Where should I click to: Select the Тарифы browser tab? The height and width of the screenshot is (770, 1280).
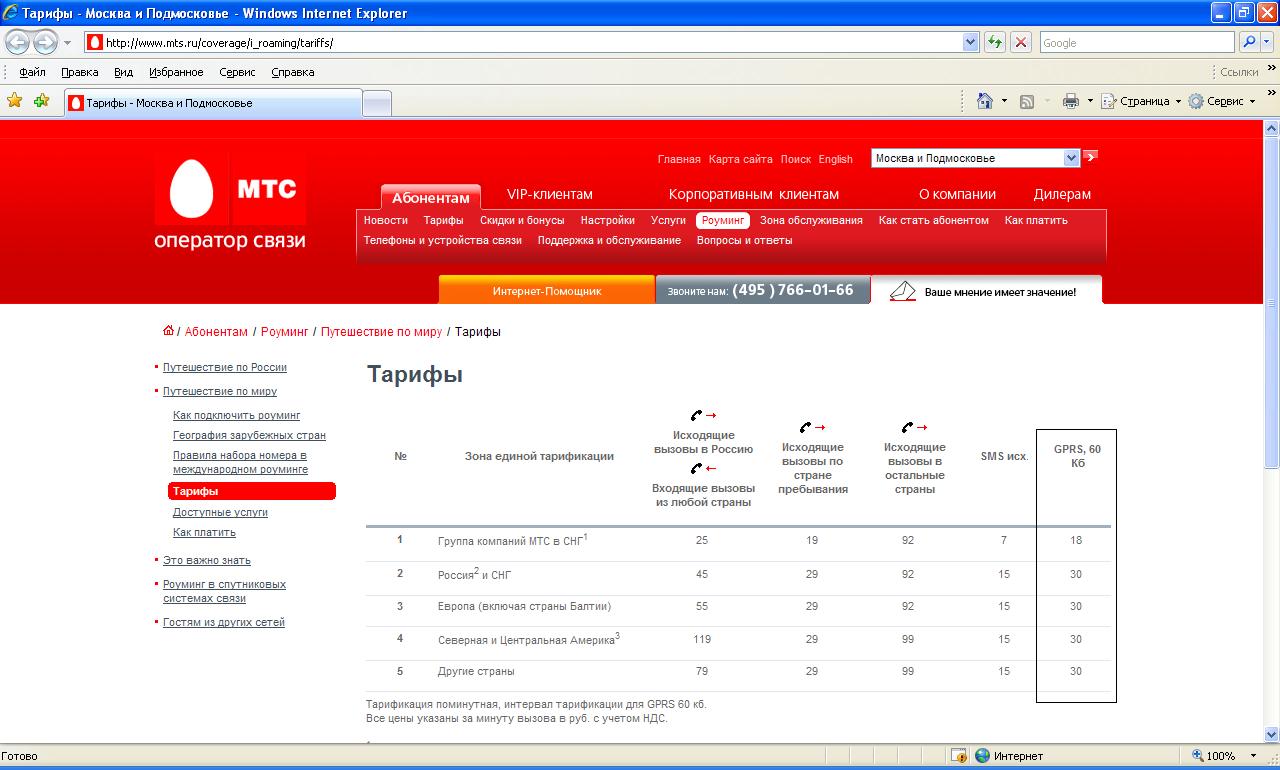tap(212, 103)
